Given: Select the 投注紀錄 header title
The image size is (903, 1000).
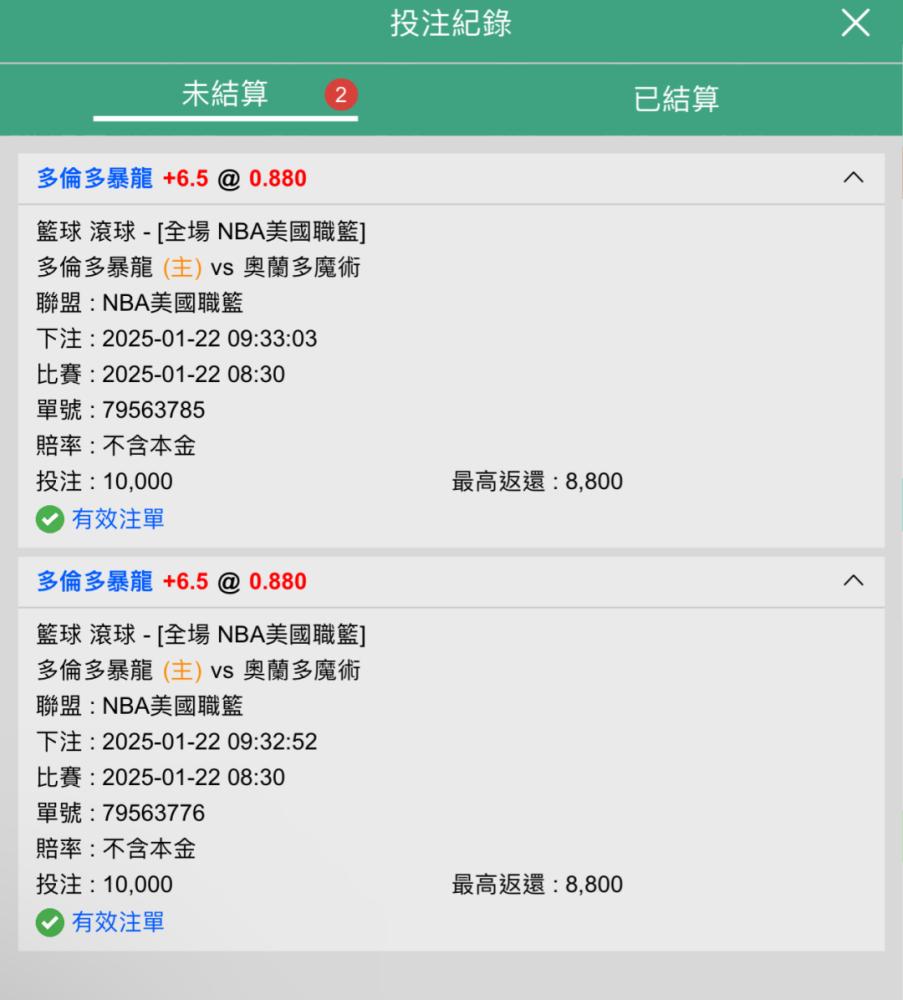Looking at the screenshot, I should pyautogui.click(x=451, y=24).
